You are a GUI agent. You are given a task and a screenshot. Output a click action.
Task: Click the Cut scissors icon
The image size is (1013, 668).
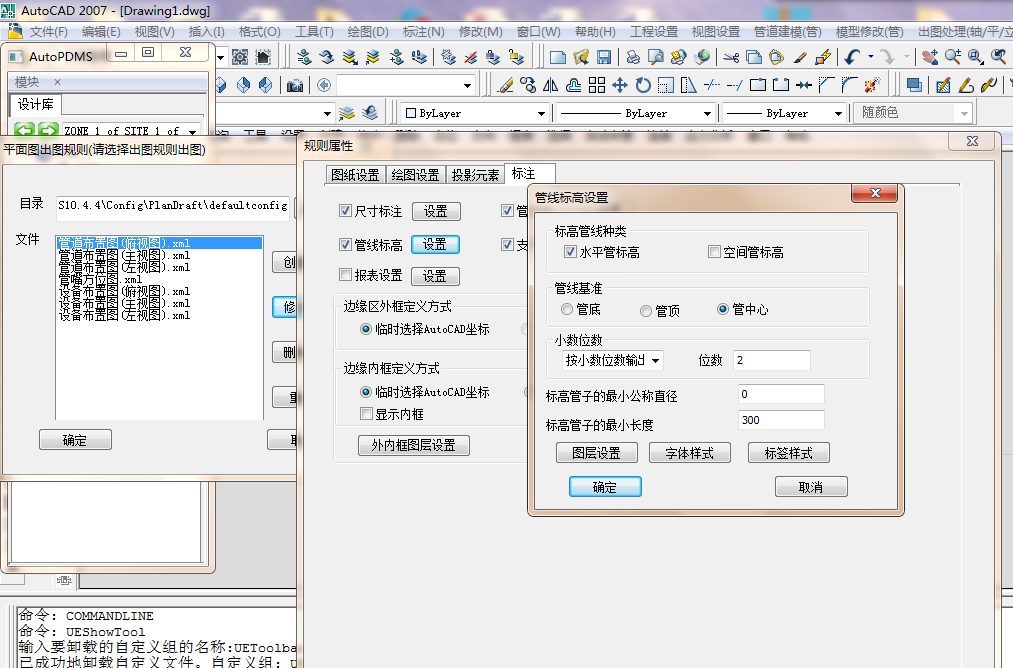731,57
